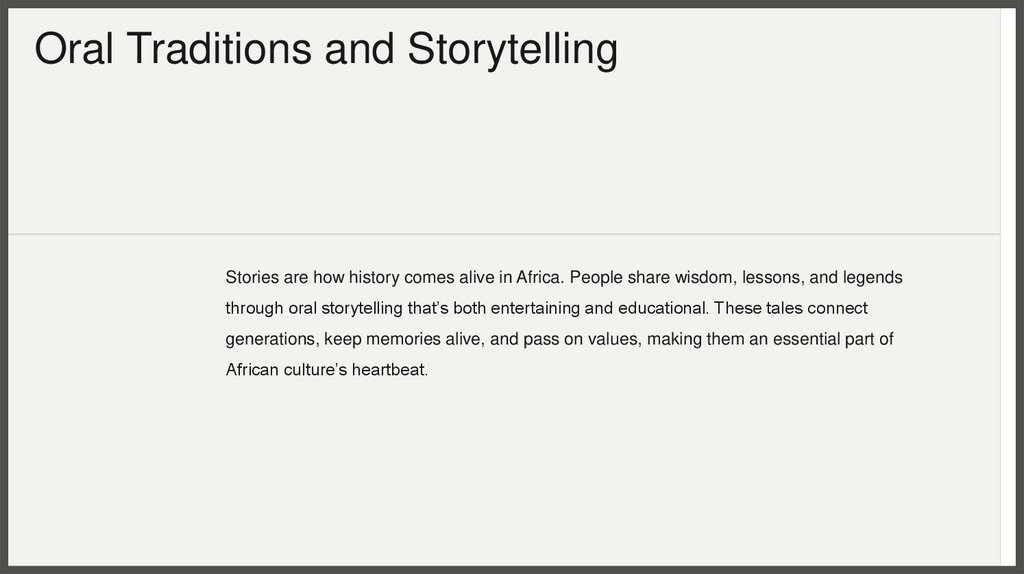This screenshot has width=1024, height=574.
Task: Click the phrase "These tales connect"
Action: [790, 308]
